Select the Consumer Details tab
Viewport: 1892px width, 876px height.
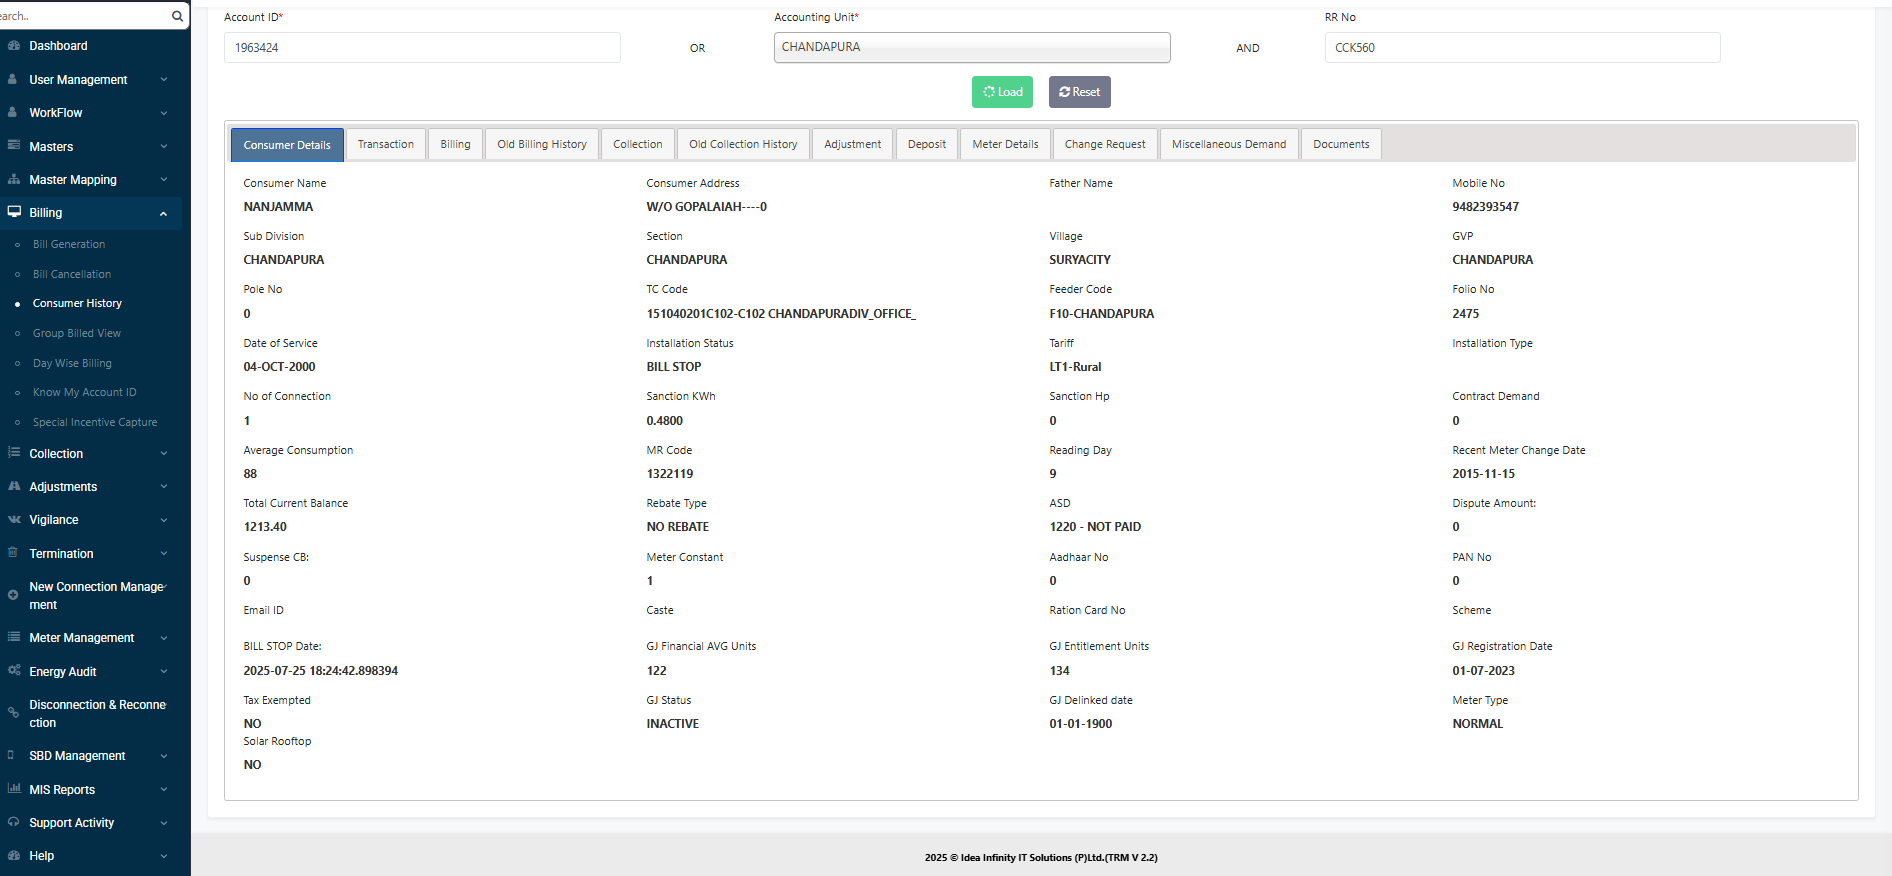click(x=287, y=145)
